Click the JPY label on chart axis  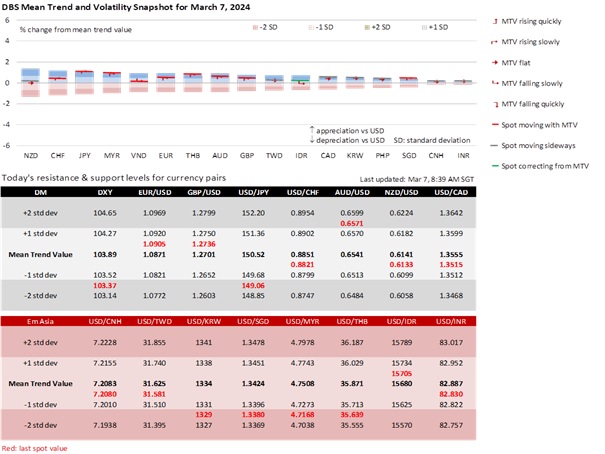coord(84,157)
